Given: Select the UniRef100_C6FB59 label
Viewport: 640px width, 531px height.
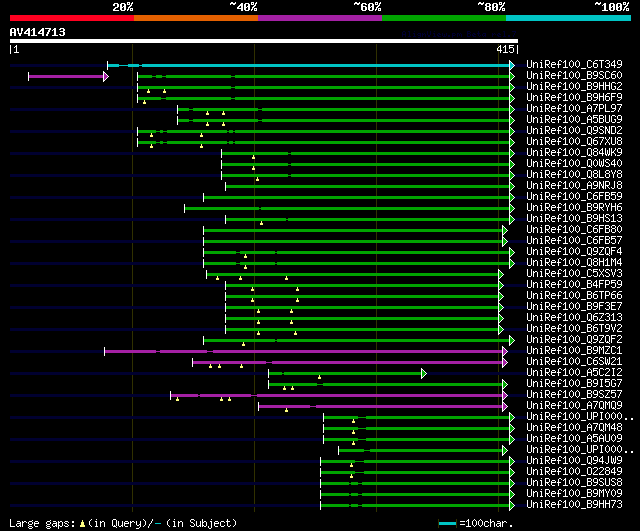Looking at the screenshot, I should tap(574, 196).
